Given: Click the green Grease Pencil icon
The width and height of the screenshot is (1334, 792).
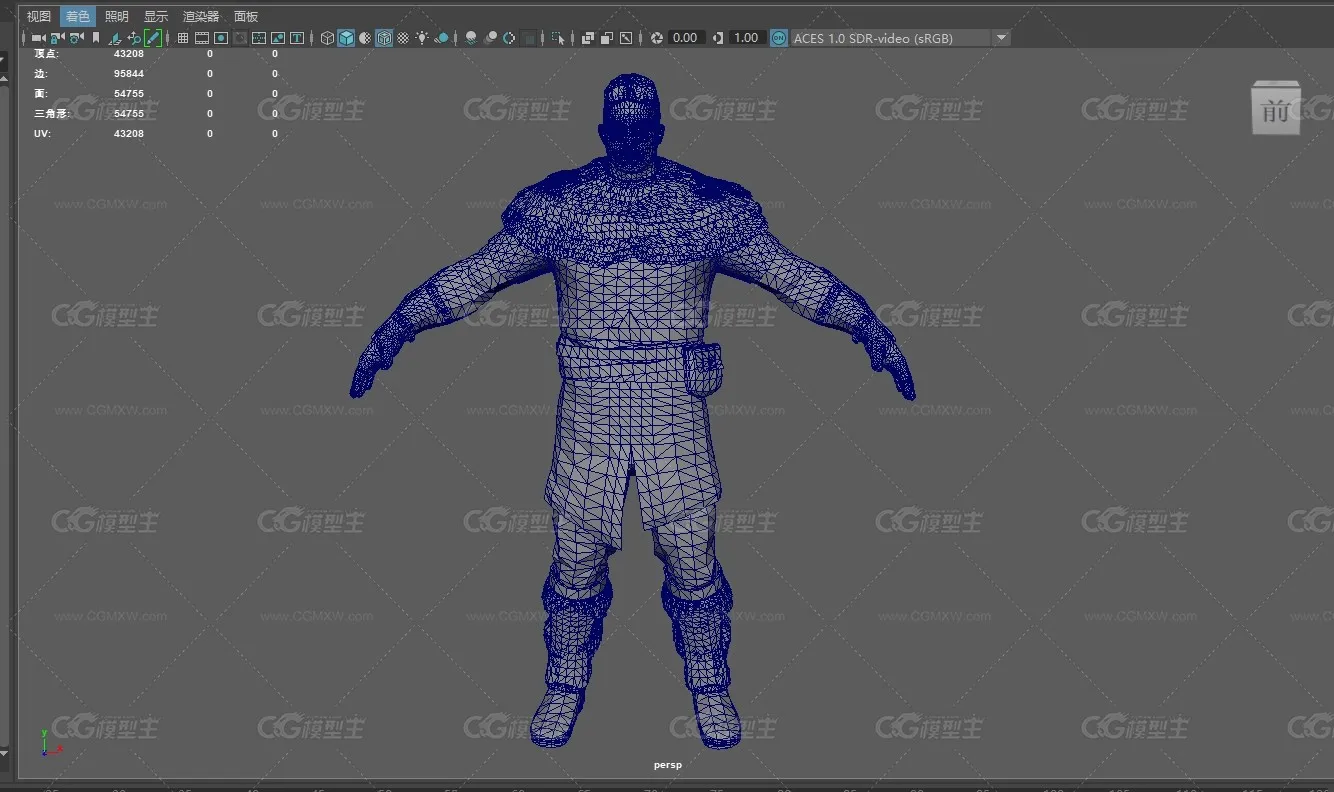Looking at the screenshot, I should pos(153,38).
